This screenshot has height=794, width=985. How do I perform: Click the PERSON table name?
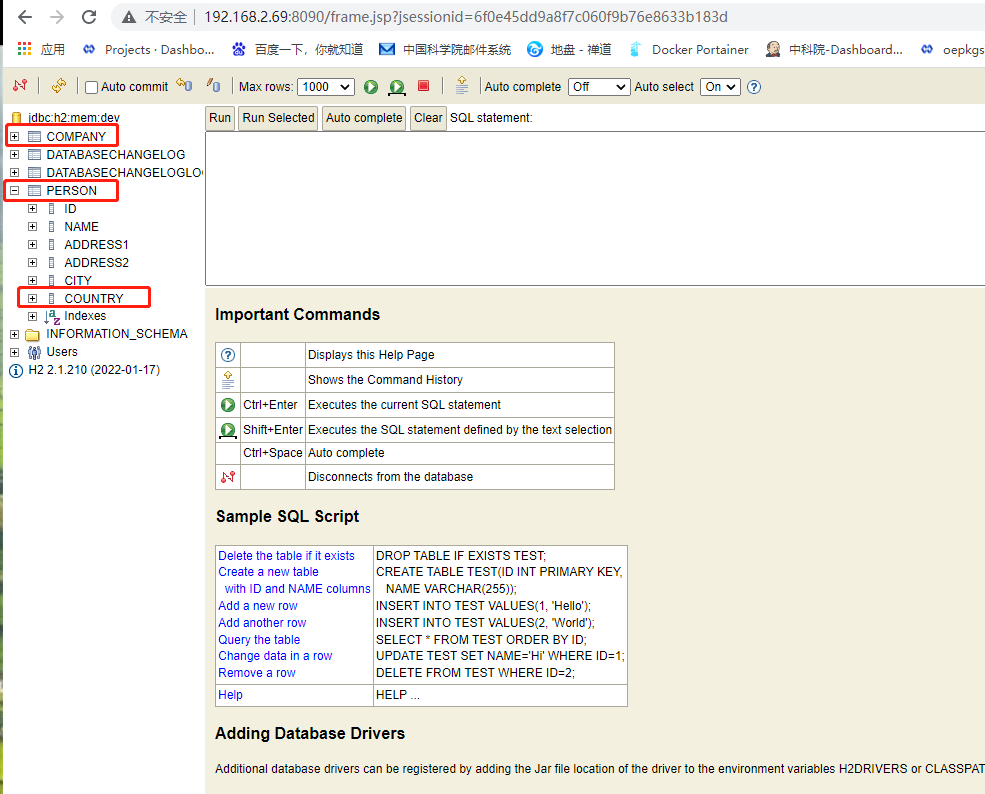coord(72,190)
